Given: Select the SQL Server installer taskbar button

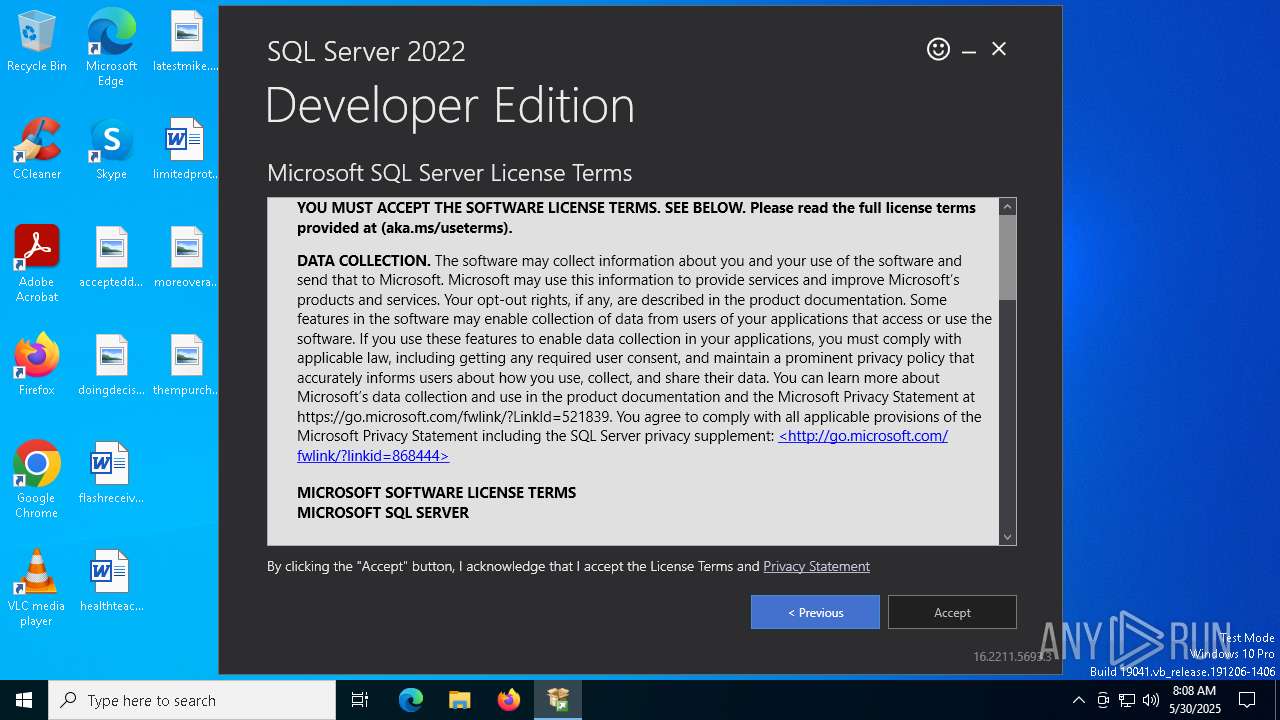Looking at the screenshot, I should click(x=558, y=700).
